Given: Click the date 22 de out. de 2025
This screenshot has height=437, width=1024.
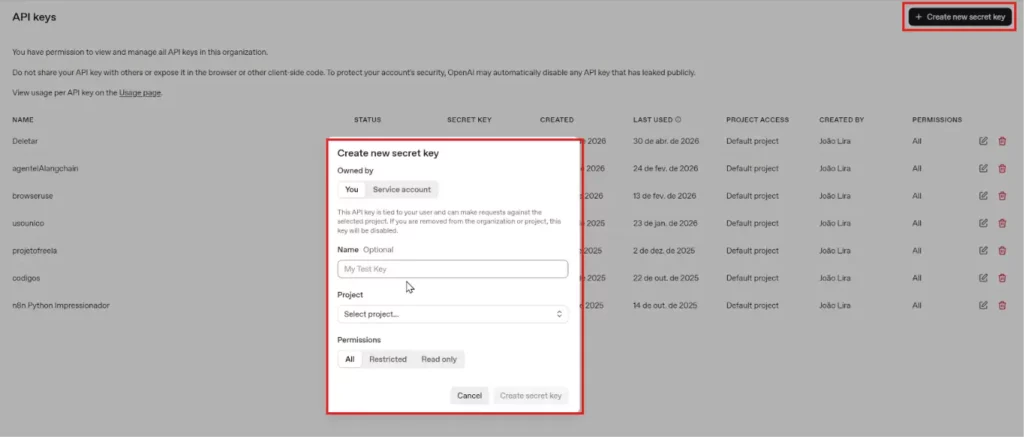Looking at the screenshot, I should (x=665, y=278).
